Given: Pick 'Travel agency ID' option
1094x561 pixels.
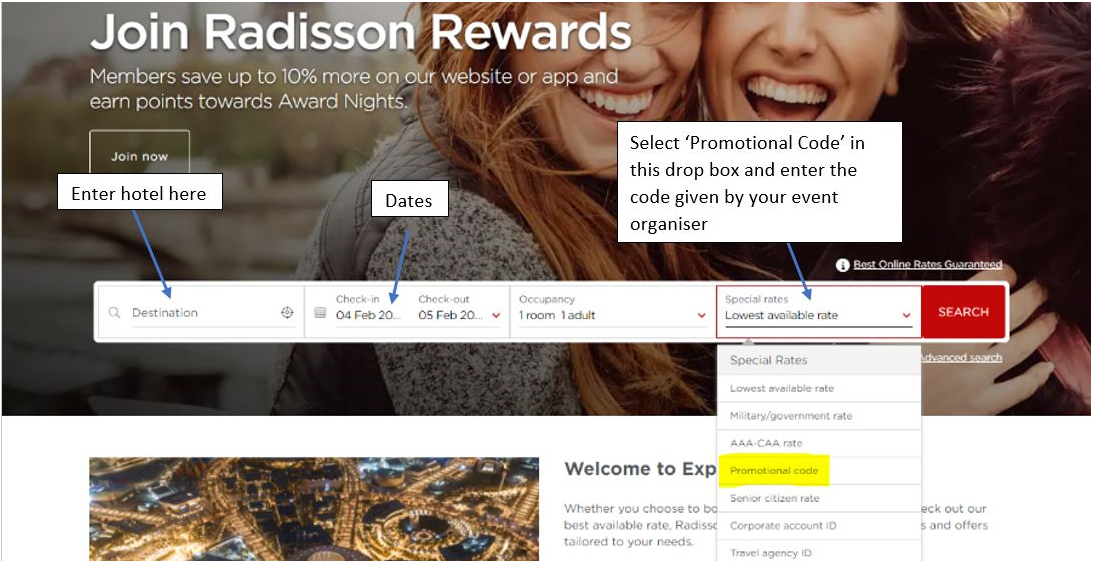Looking at the screenshot, I should coord(770,553).
